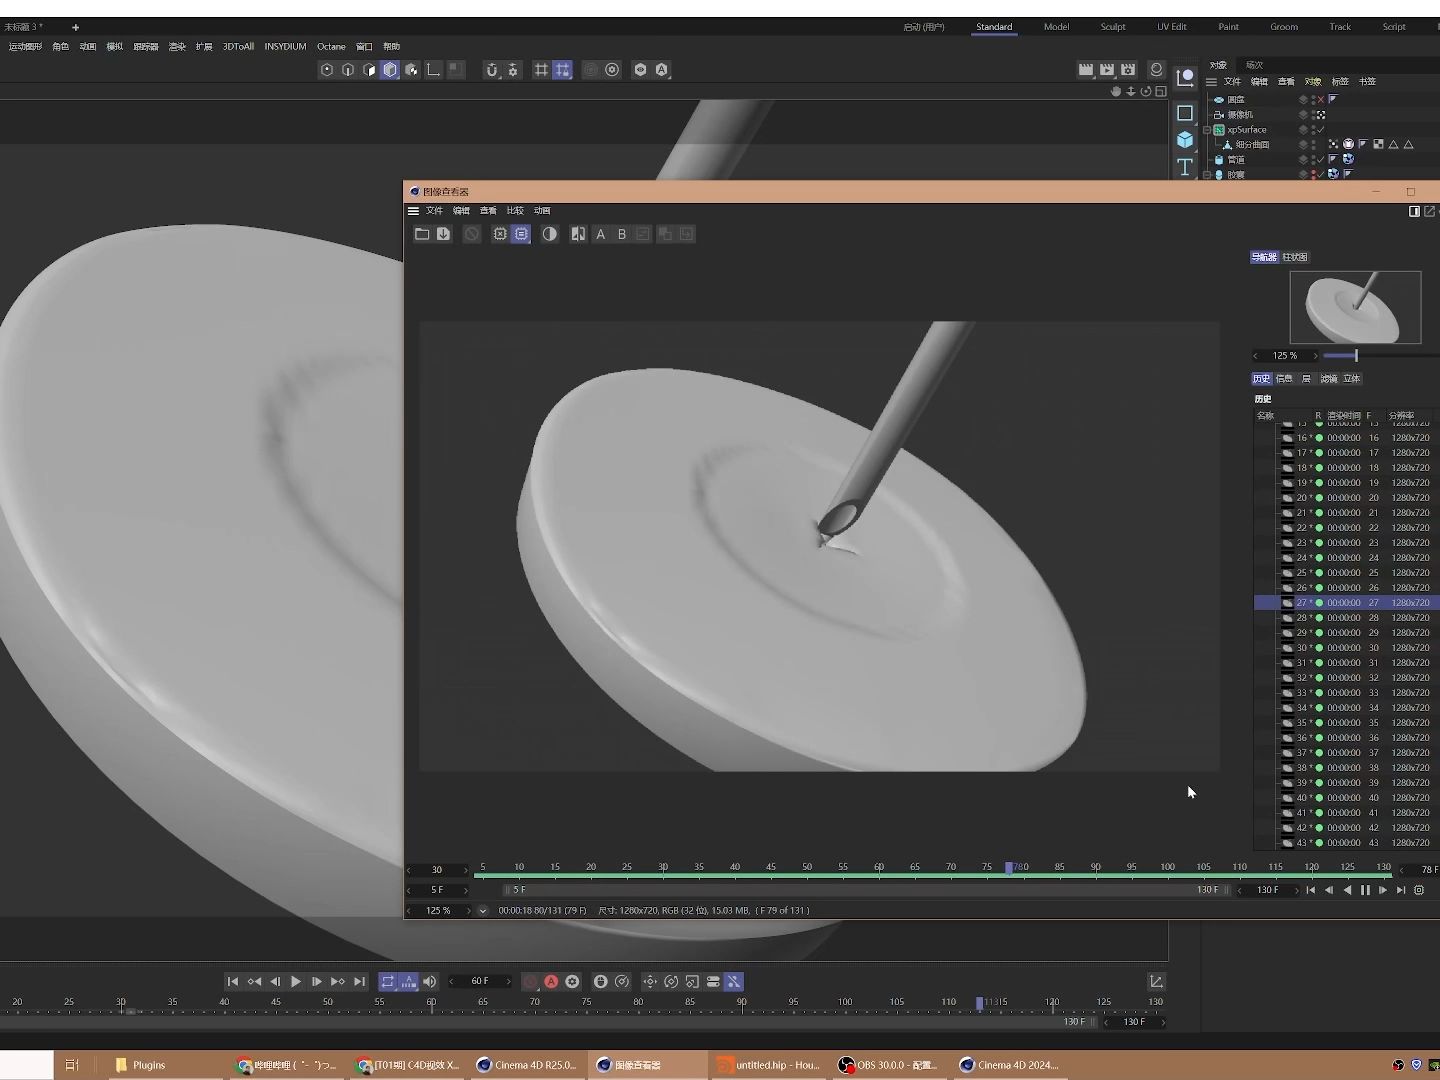
Task: Toggle red X generator state of 圆盘 object
Action: pyautogui.click(x=1321, y=100)
